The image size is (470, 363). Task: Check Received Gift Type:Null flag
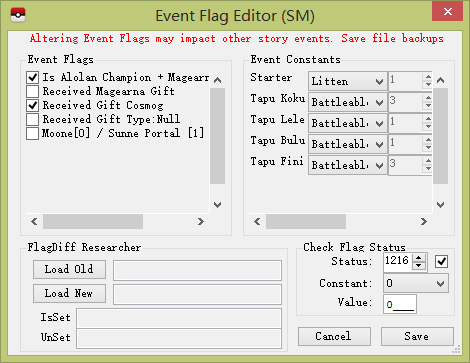(x=32, y=119)
